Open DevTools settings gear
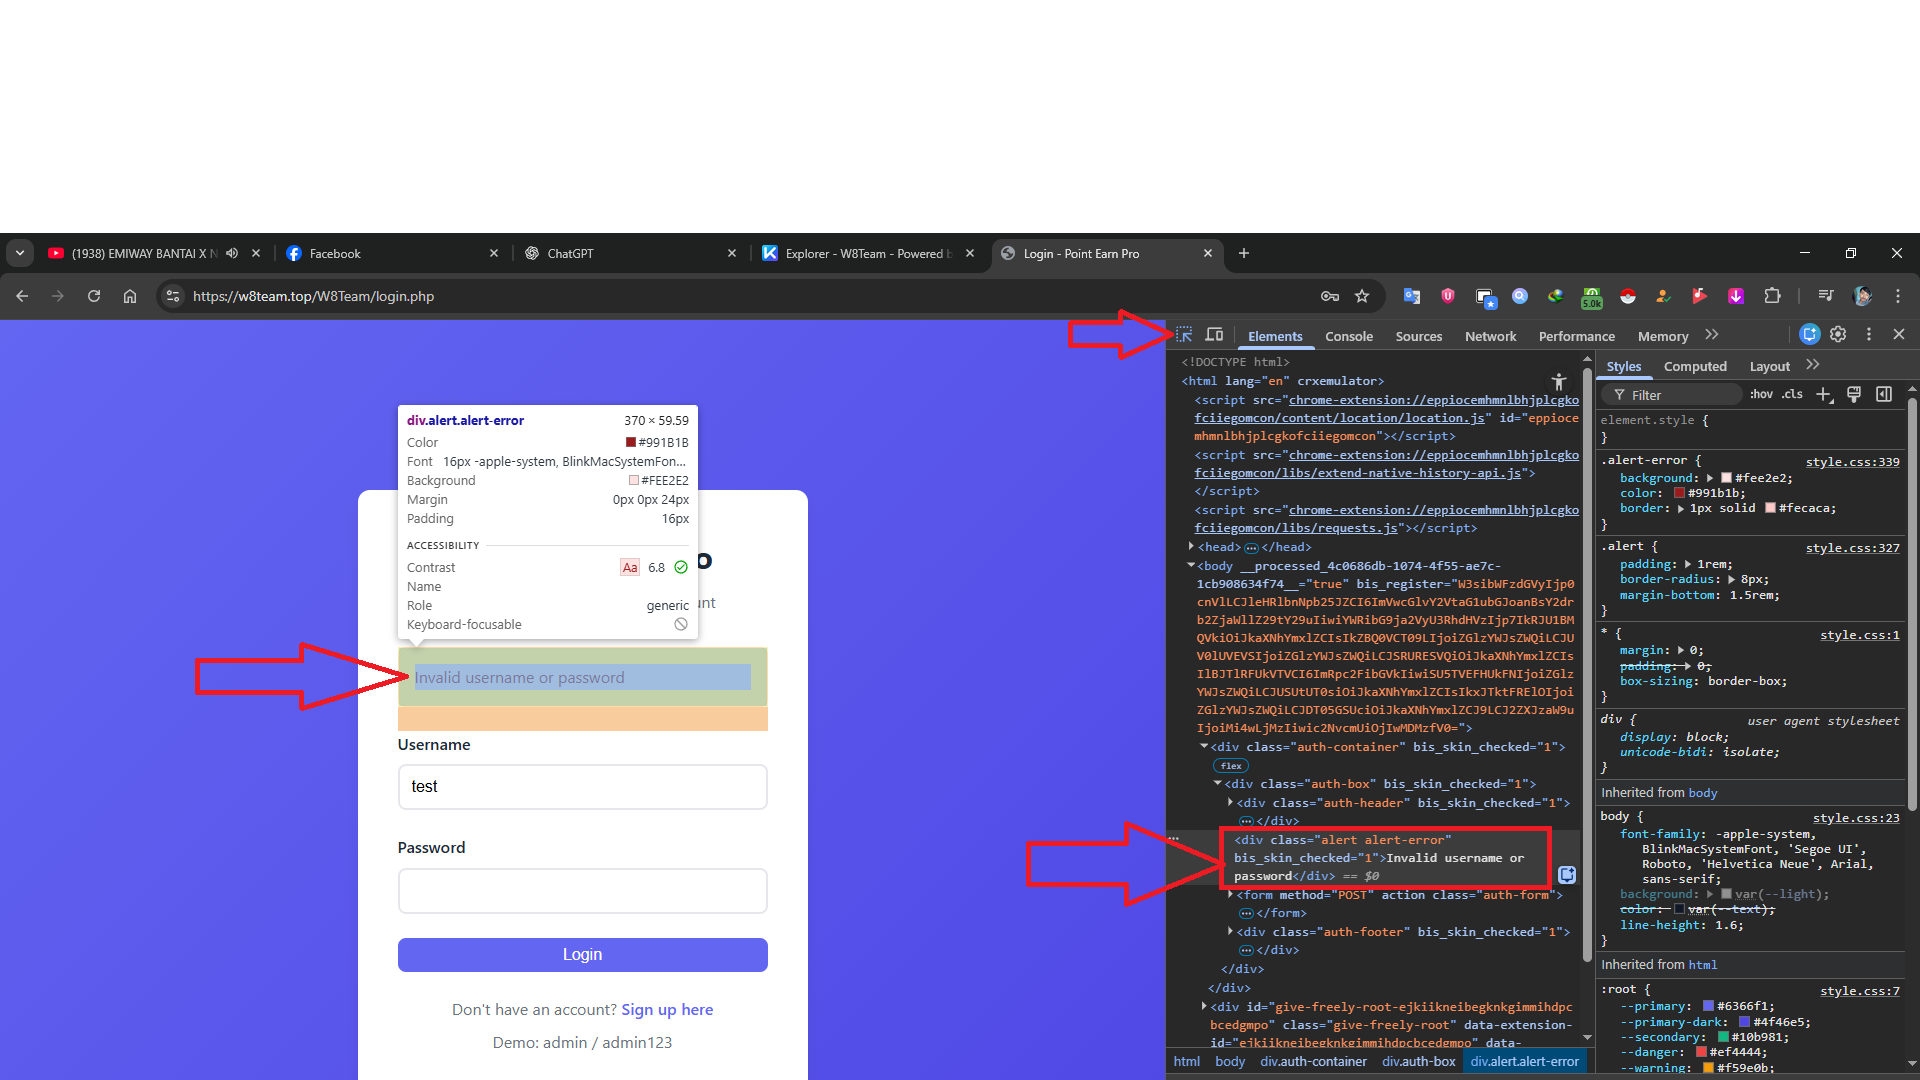Viewport: 1920px width, 1080px height. pos(1838,335)
